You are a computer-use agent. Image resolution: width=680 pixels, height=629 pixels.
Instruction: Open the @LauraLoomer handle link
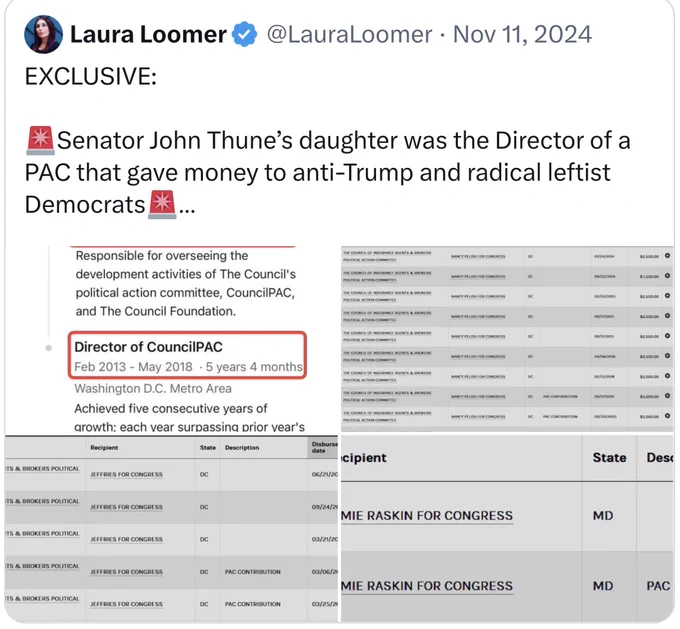point(349,34)
